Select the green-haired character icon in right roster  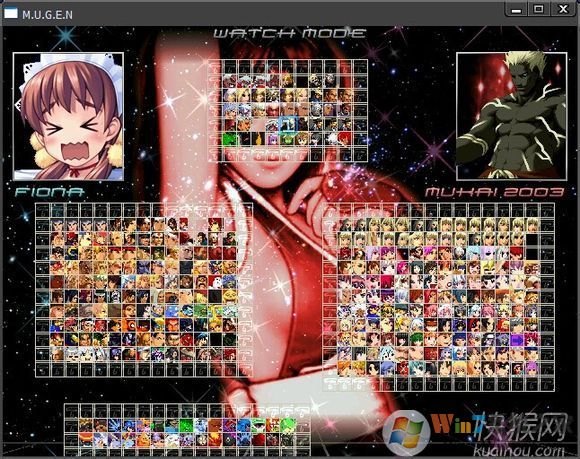(416, 339)
